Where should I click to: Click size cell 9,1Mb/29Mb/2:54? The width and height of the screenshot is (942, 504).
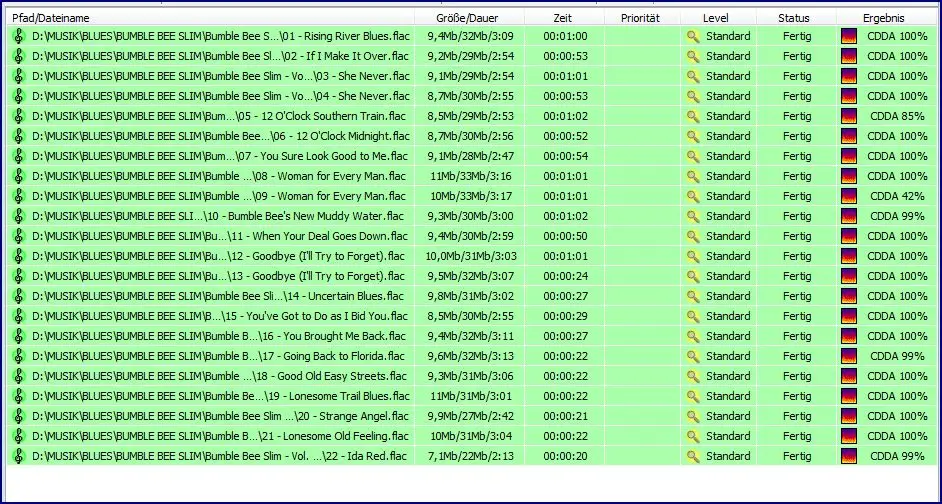point(470,76)
